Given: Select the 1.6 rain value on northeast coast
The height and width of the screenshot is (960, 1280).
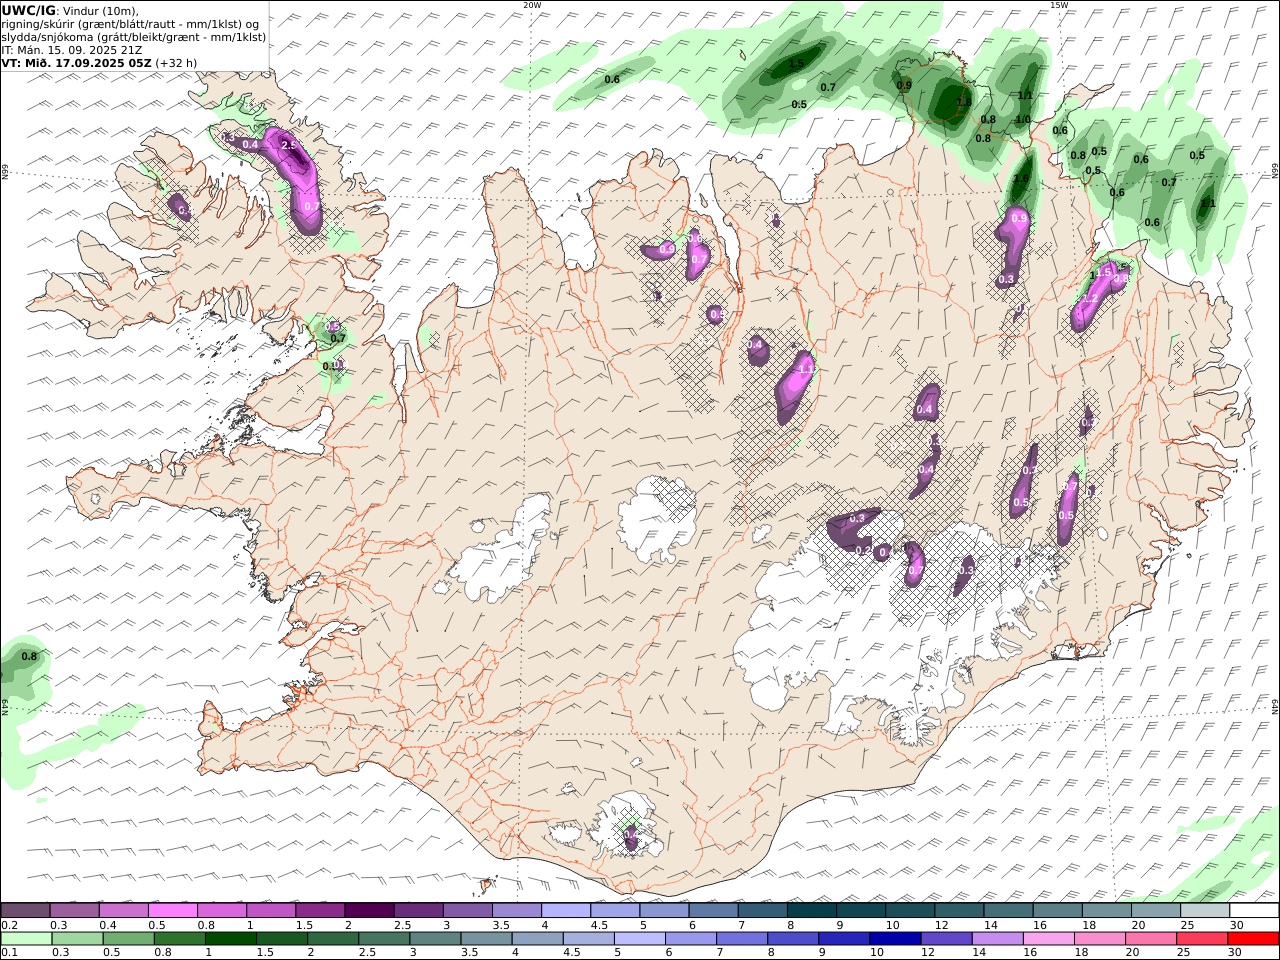Looking at the screenshot, I should point(1021,180).
